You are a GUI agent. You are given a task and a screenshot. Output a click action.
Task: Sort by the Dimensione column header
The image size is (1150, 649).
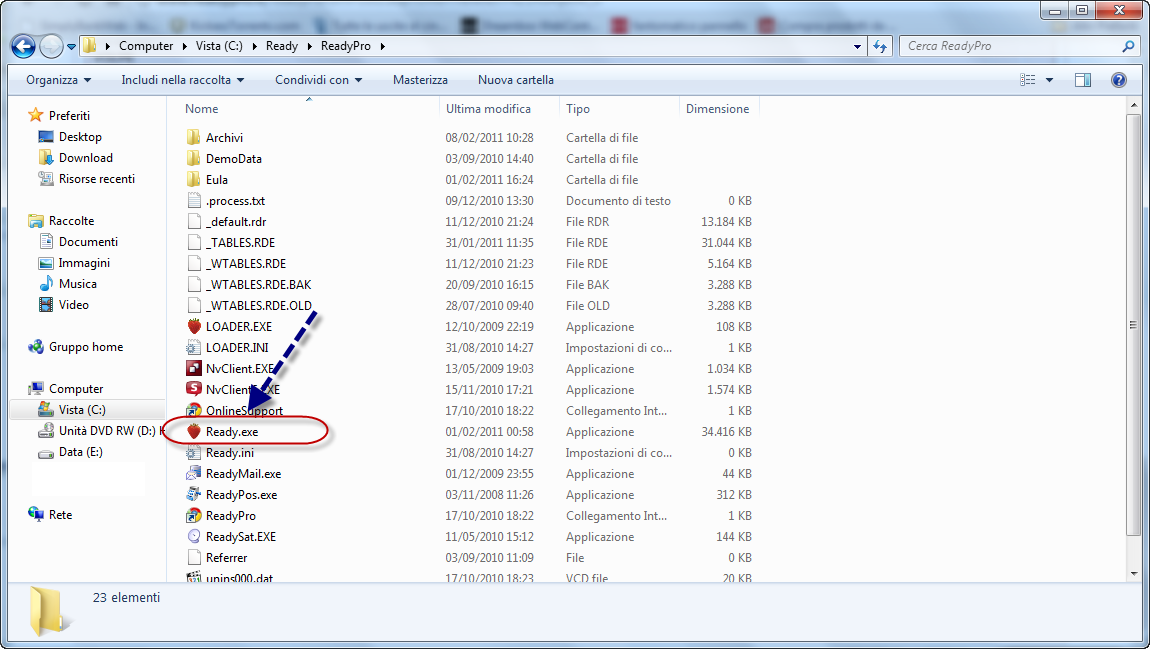[717, 109]
